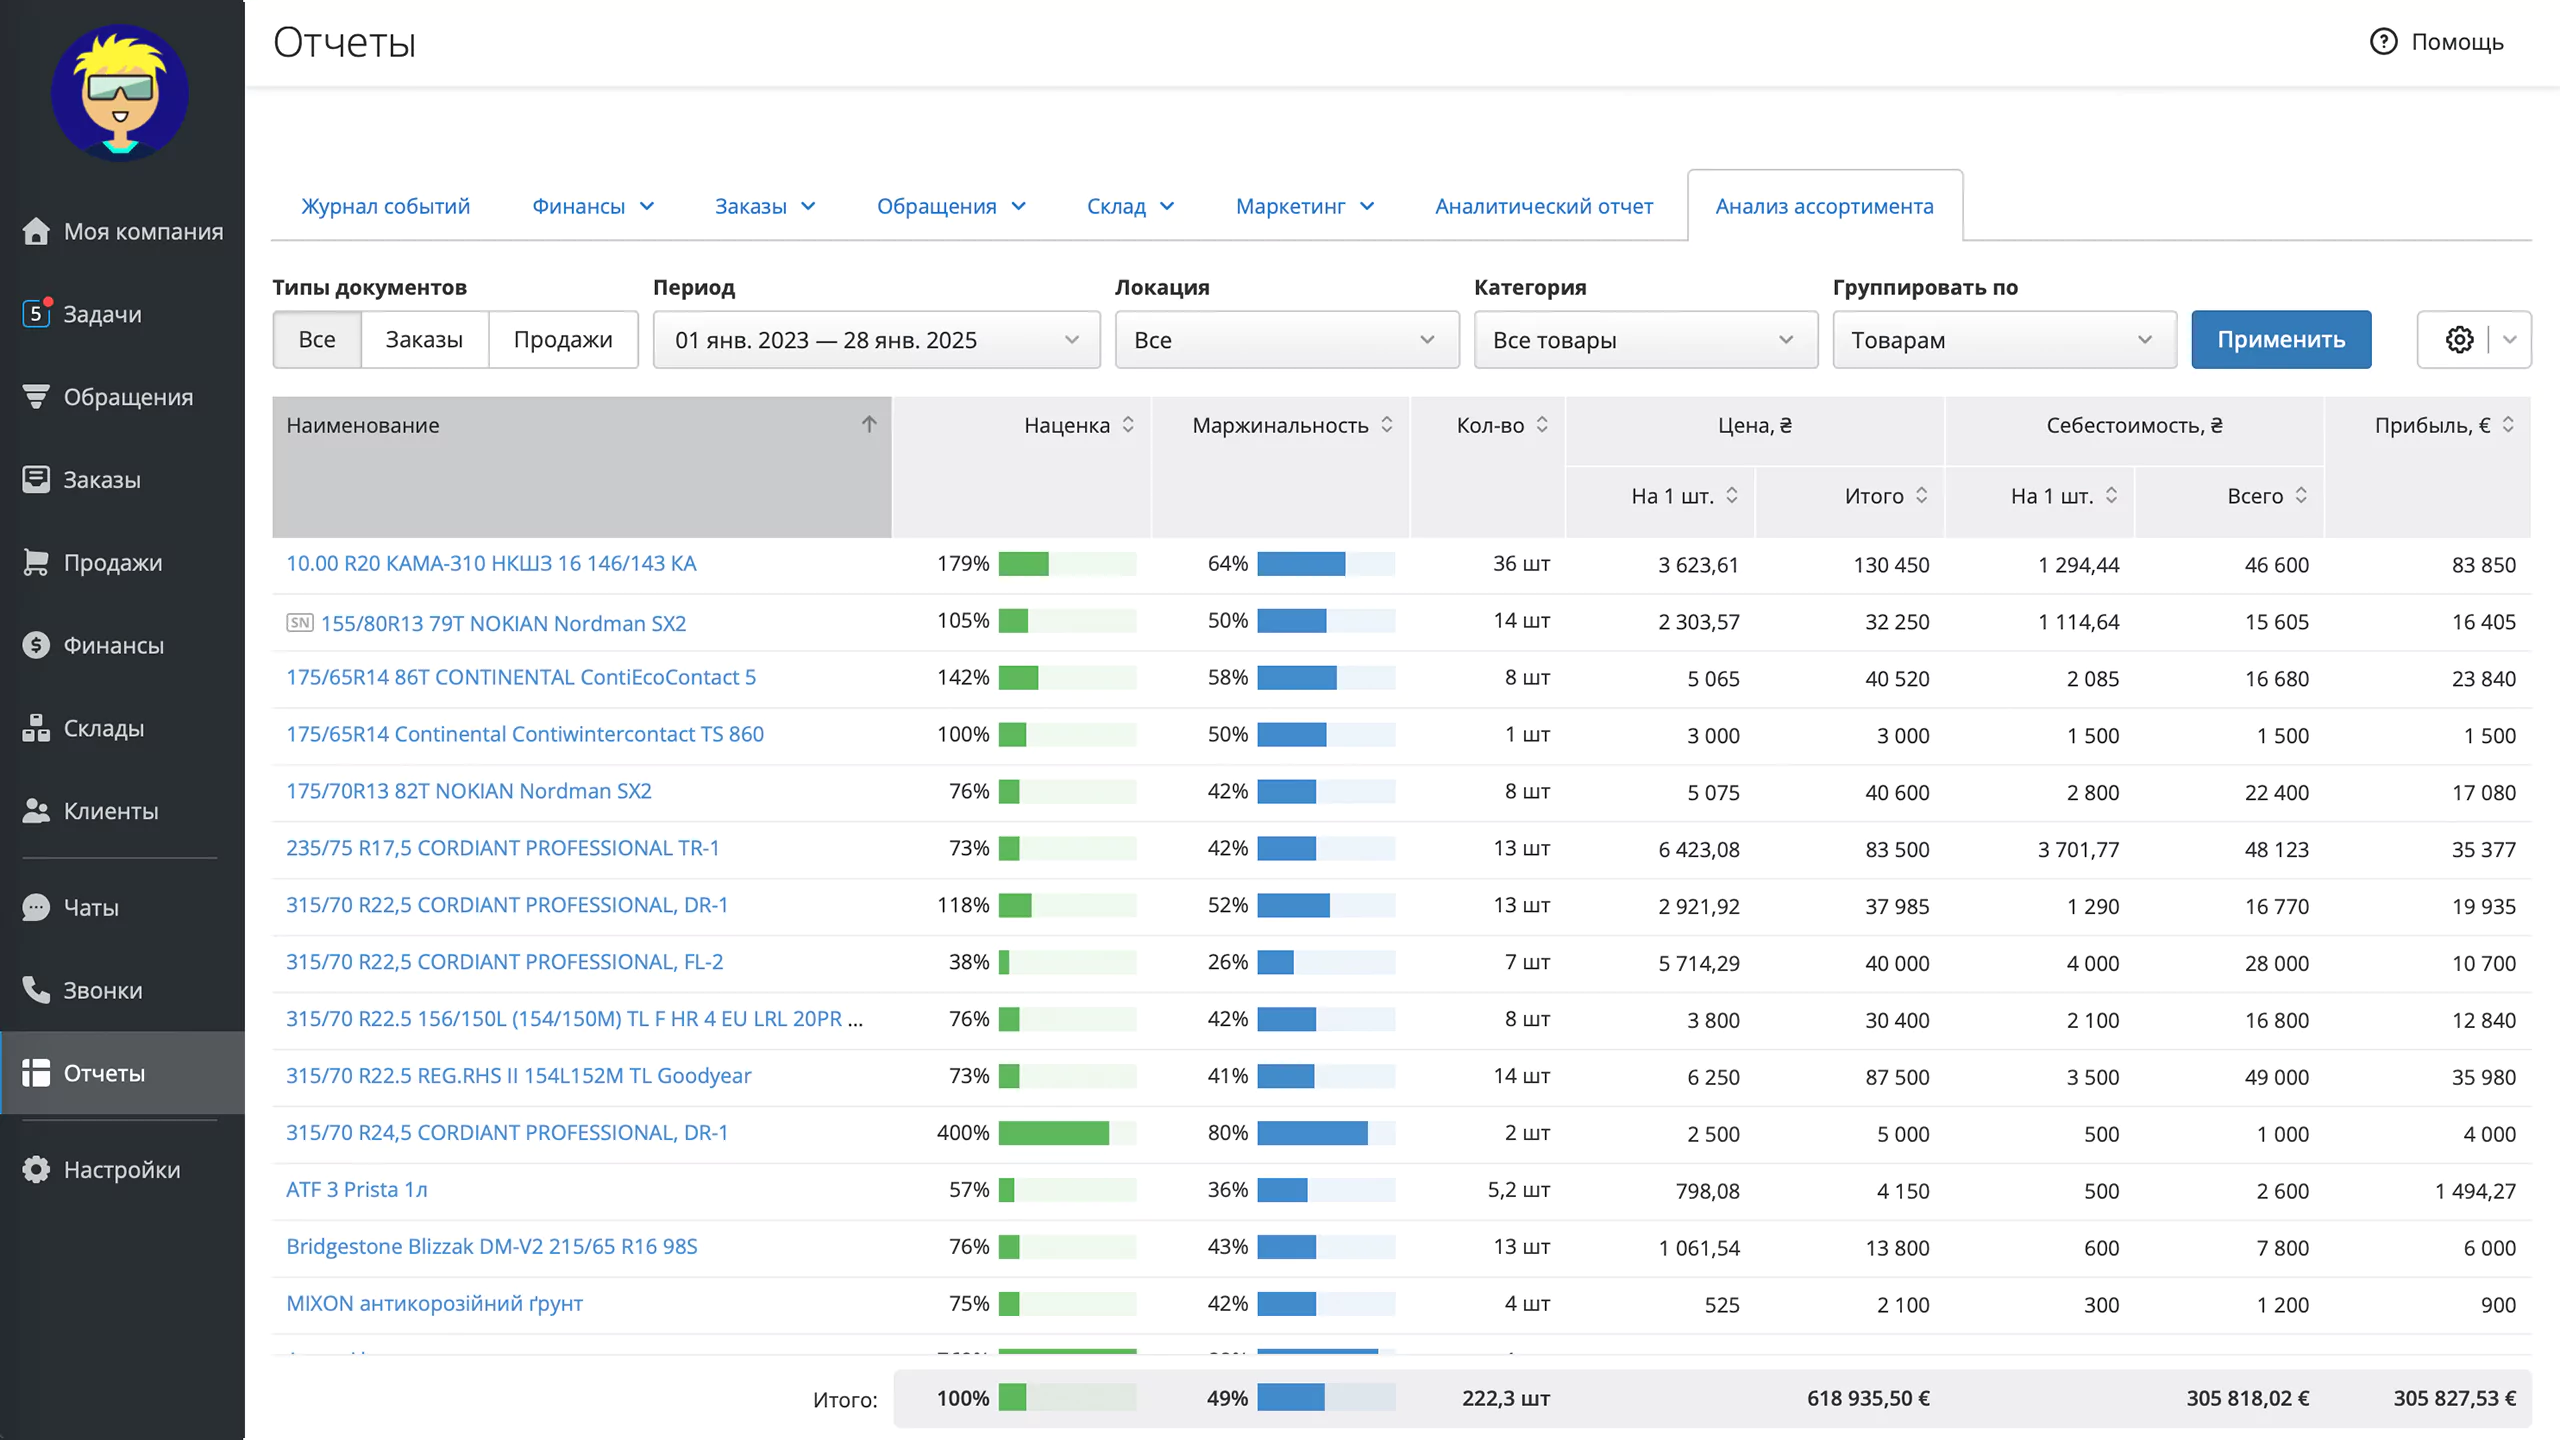The width and height of the screenshot is (2560, 1440).
Task: Select the Анализ ассортимента tab
Action: coord(1824,206)
